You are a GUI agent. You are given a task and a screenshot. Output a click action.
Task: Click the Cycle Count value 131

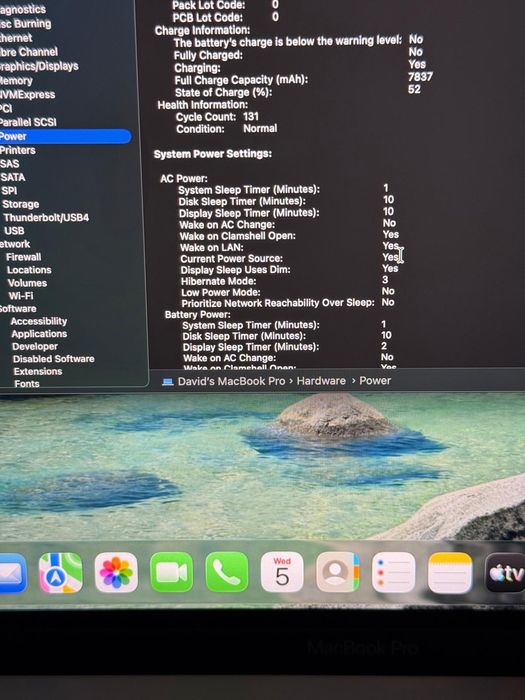click(251, 117)
